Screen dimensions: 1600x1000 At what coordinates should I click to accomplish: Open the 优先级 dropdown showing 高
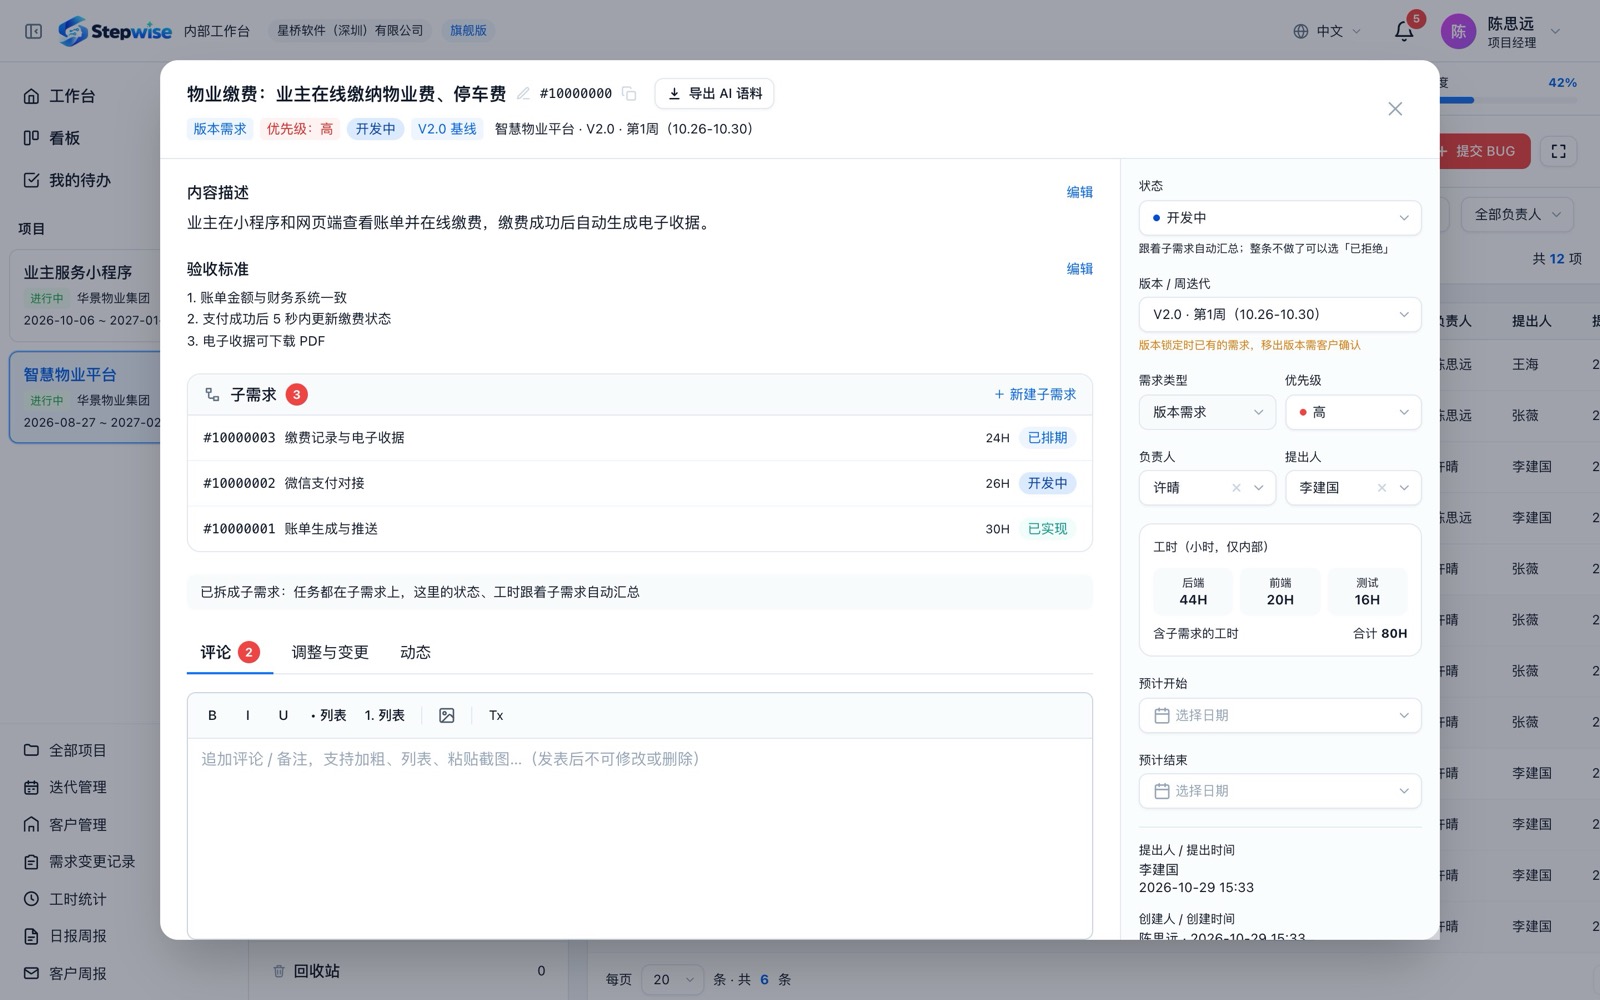coord(1353,412)
